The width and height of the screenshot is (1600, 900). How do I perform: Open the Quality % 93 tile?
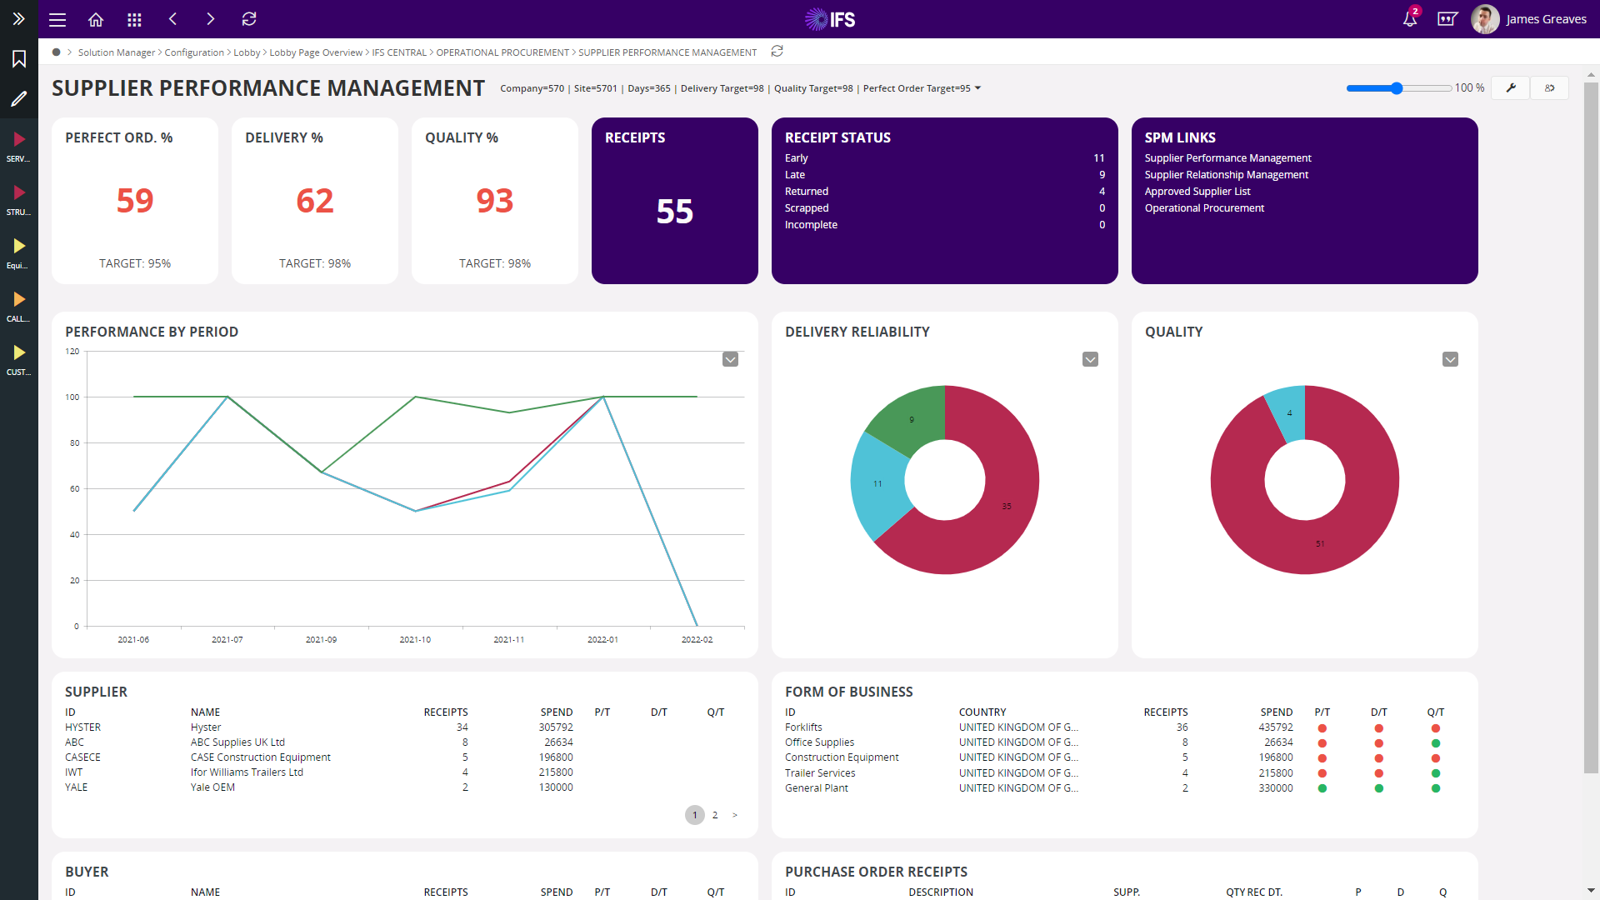coord(495,201)
